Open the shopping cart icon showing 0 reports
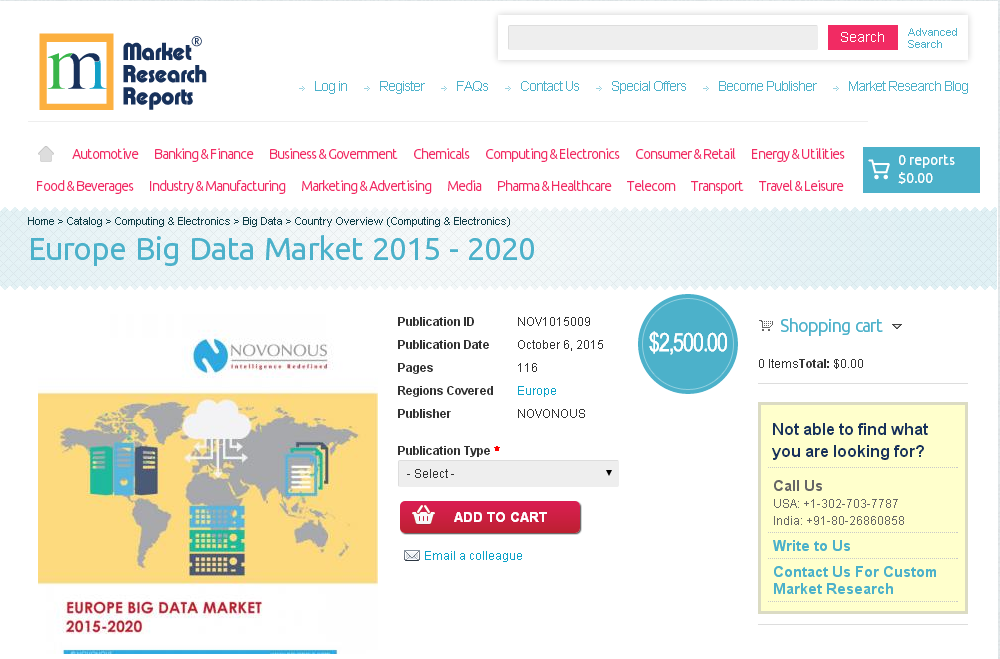Viewport: 1000px width, 659px height. click(879, 170)
